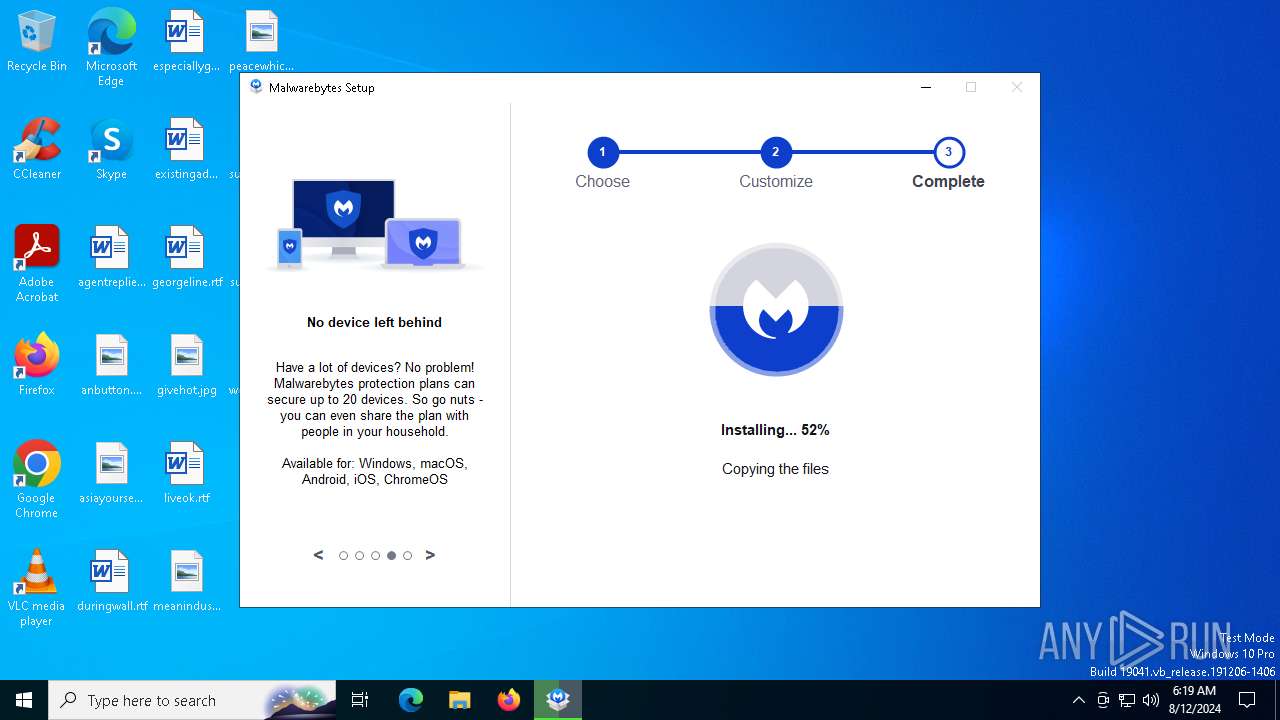
Task: Click step 2 Customize circle
Action: [x=775, y=152]
